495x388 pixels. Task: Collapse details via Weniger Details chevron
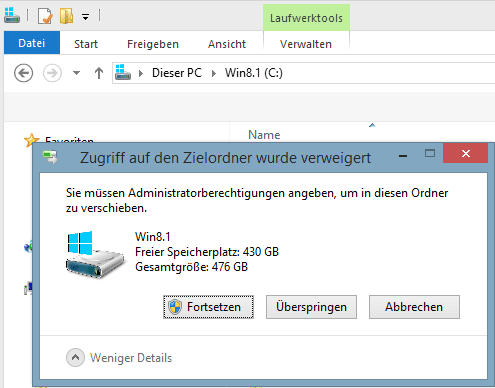click(x=75, y=358)
